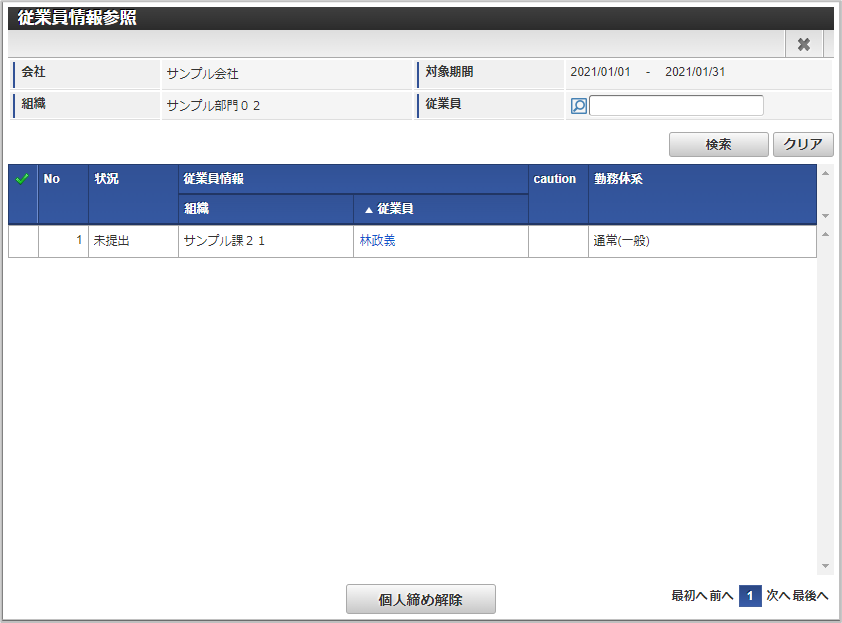Click table body scrollbar down arrow
The width and height of the screenshot is (842, 623).
(825, 566)
